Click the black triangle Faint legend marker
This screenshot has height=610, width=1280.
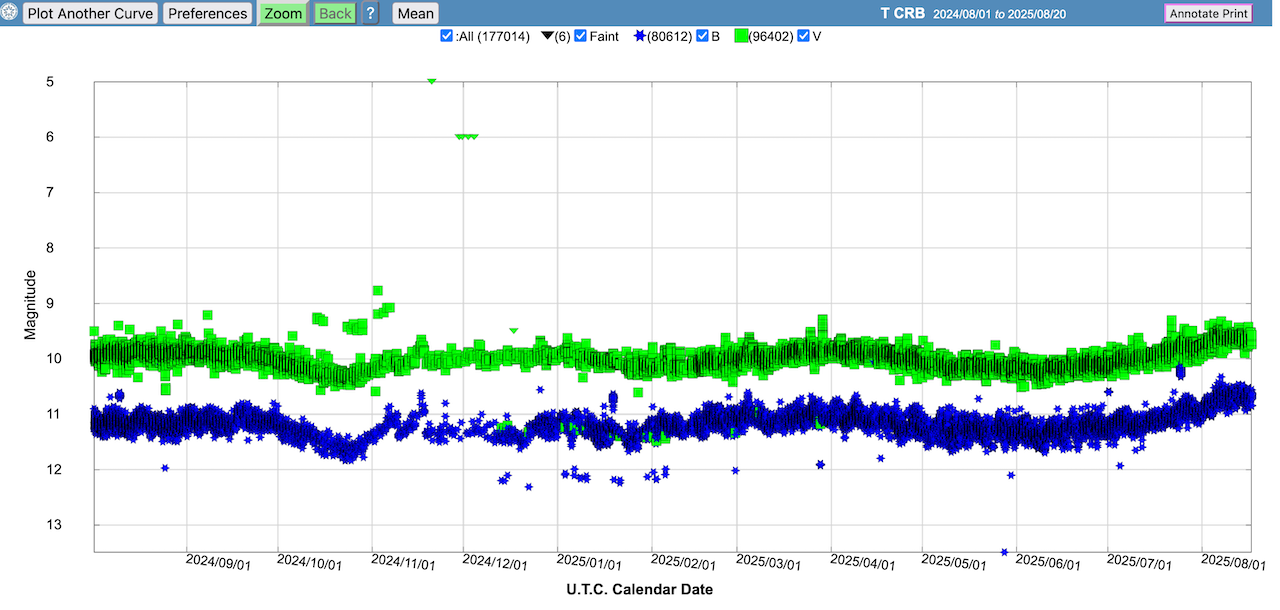(547, 37)
